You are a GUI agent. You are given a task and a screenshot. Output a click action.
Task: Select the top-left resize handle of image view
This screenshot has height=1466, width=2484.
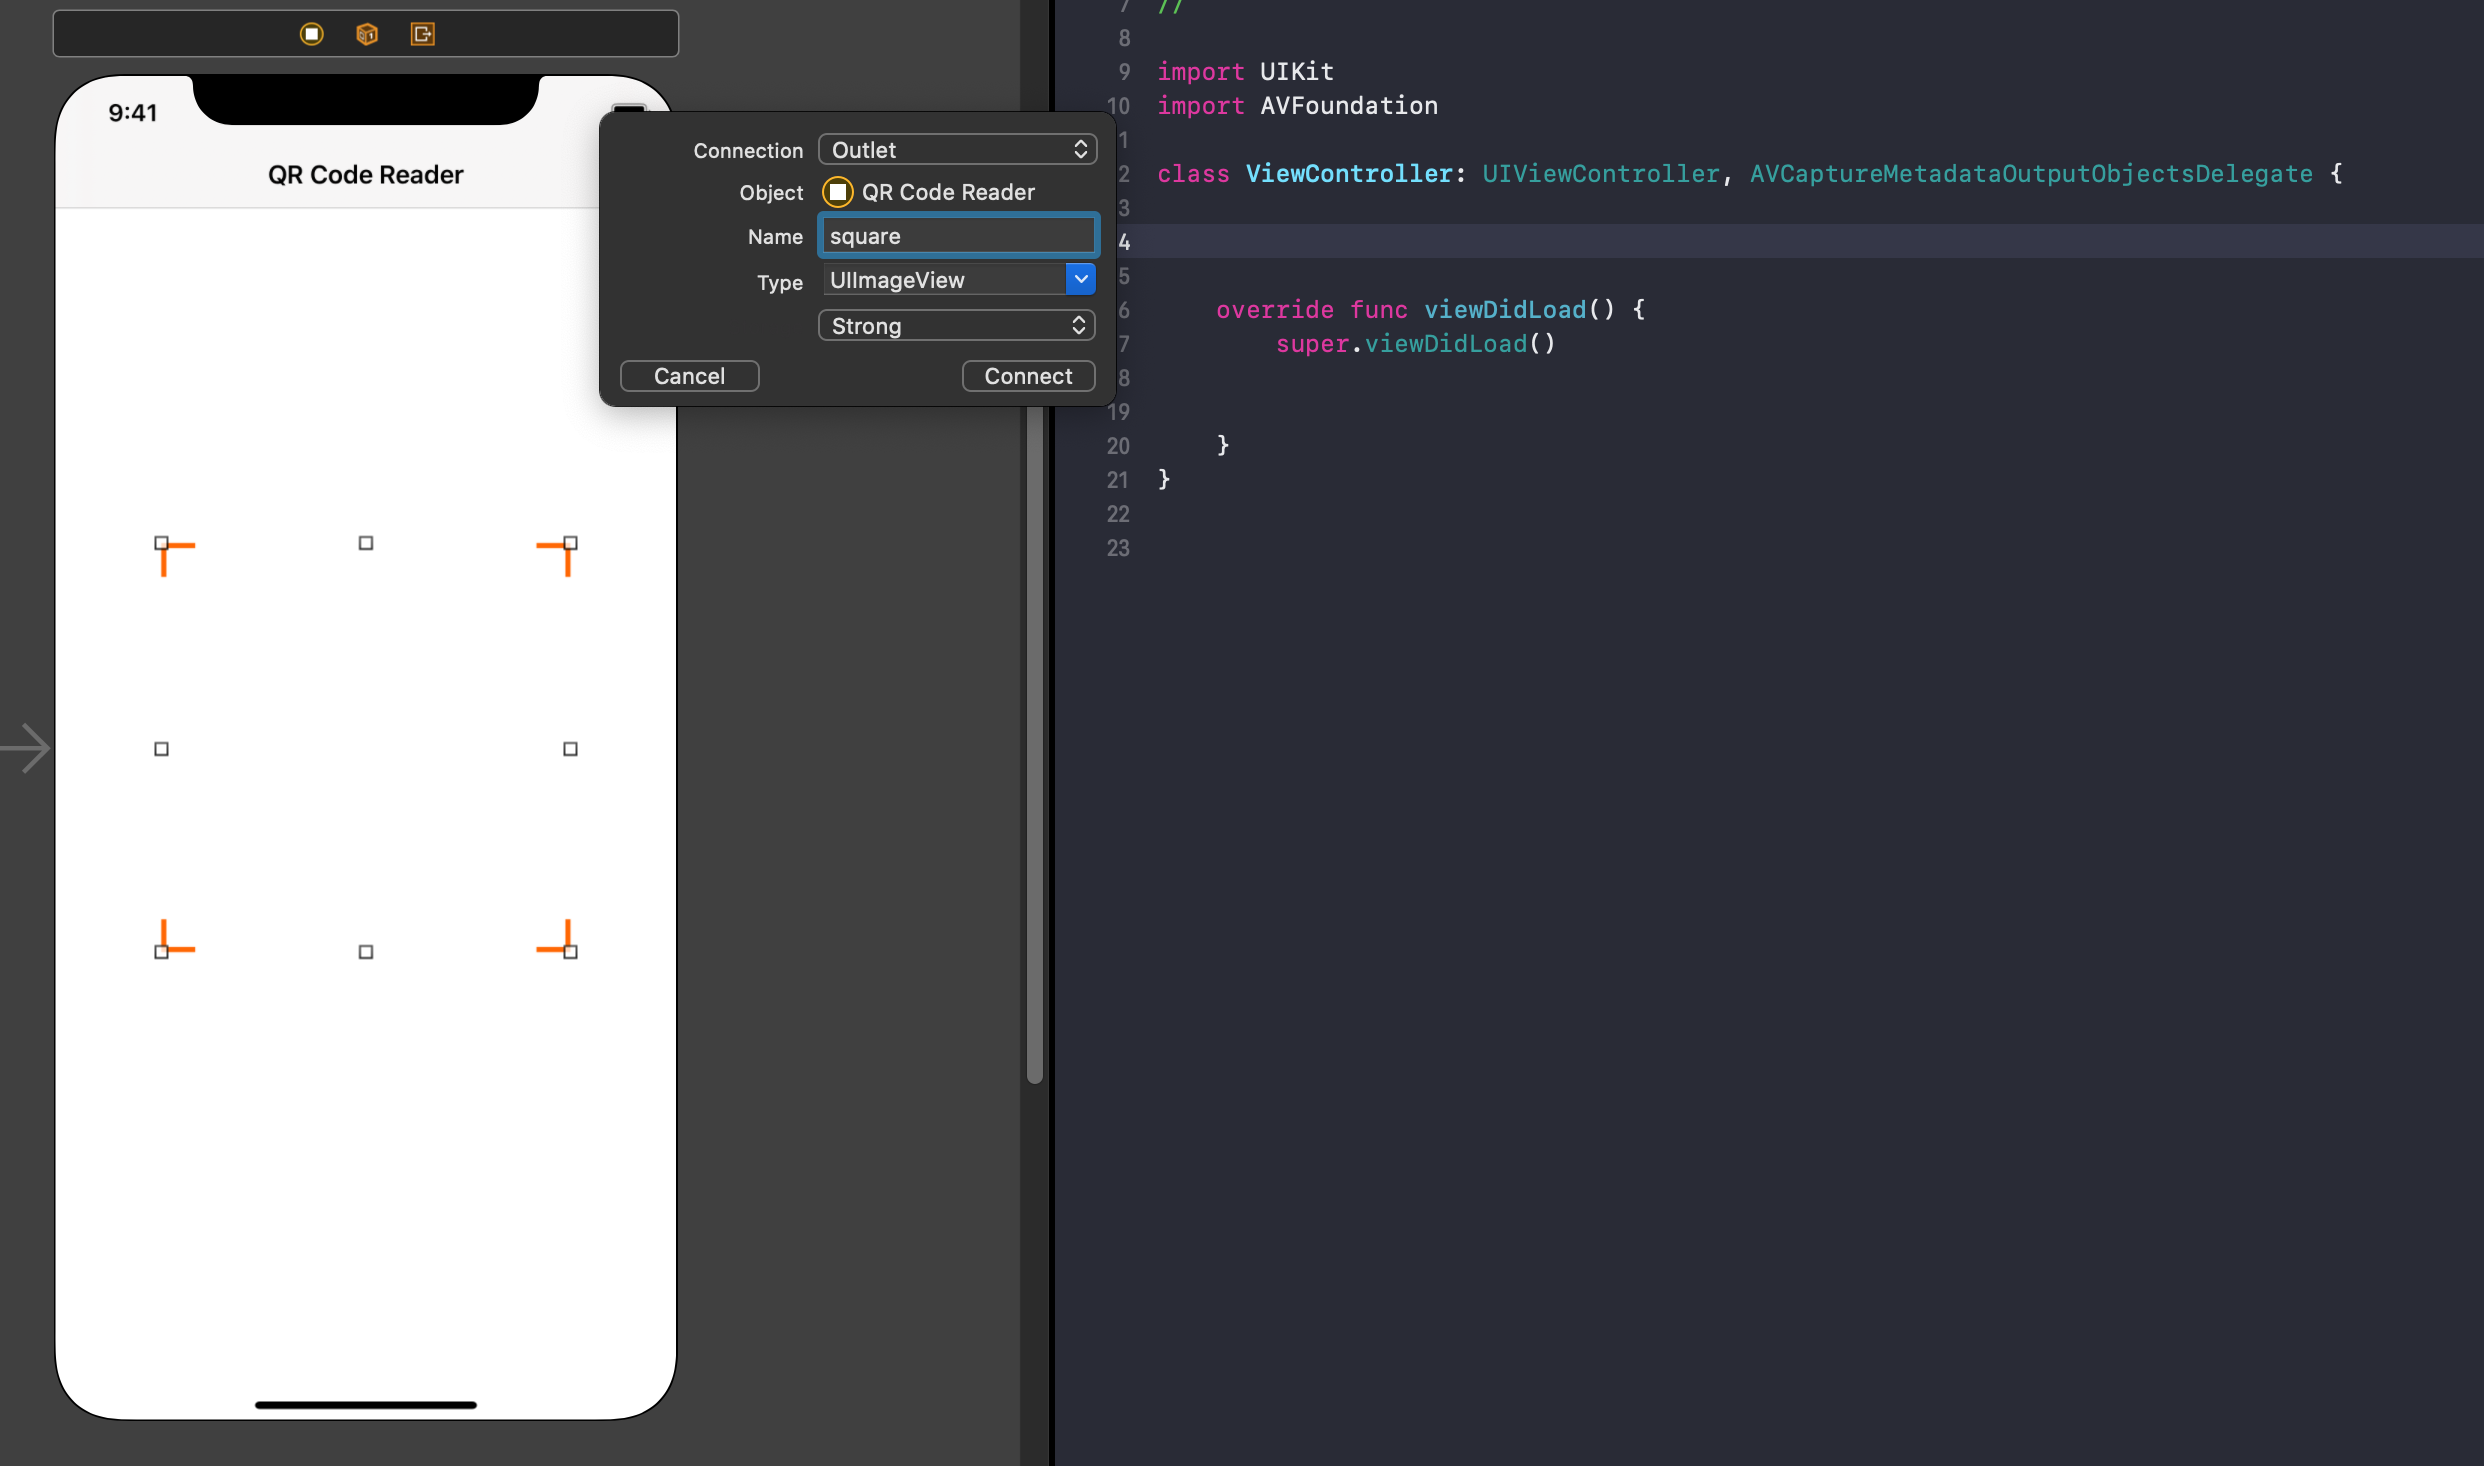pyautogui.click(x=162, y=543)
